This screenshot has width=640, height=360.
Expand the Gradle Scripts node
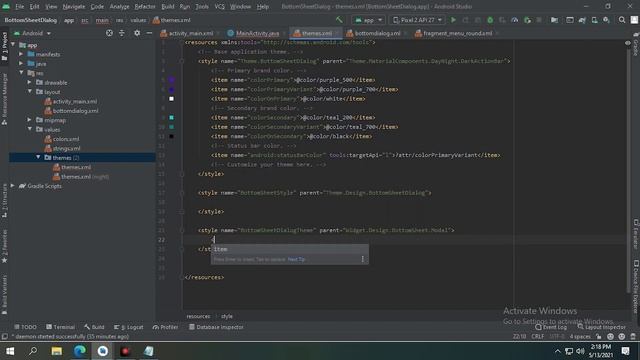(13, 186)
